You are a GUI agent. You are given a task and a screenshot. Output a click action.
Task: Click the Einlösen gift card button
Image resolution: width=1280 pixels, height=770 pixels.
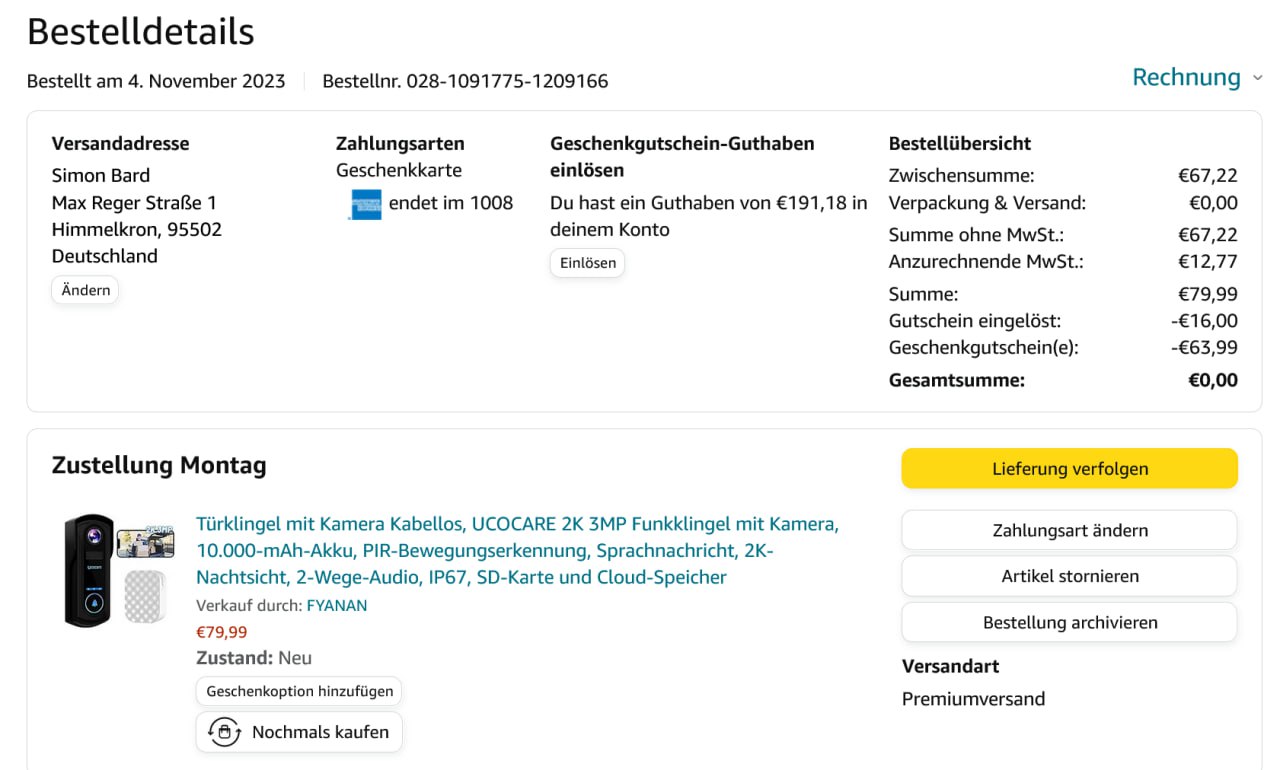point(587,263)
